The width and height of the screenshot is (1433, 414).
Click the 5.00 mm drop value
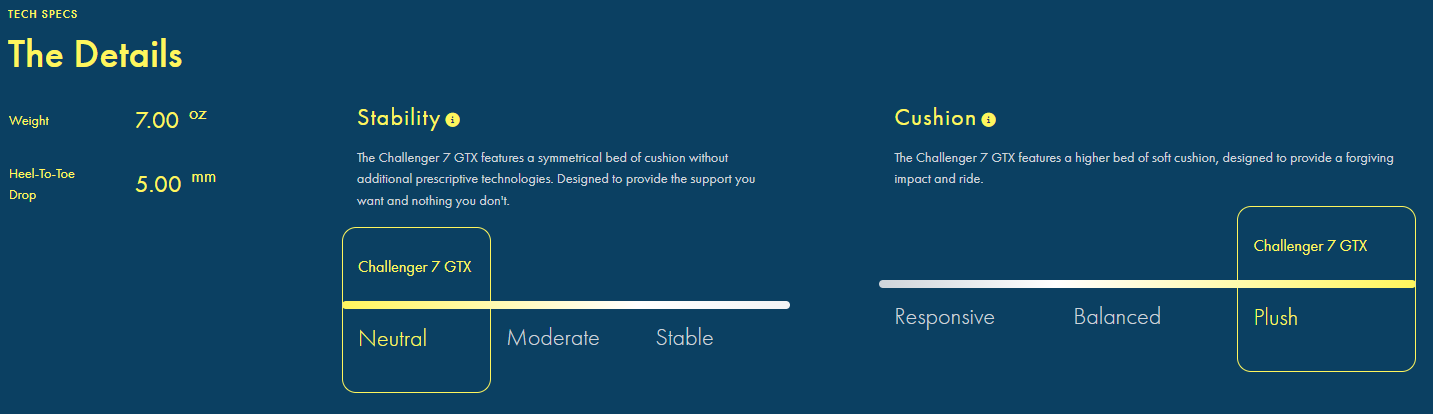[x=175, y=183]
